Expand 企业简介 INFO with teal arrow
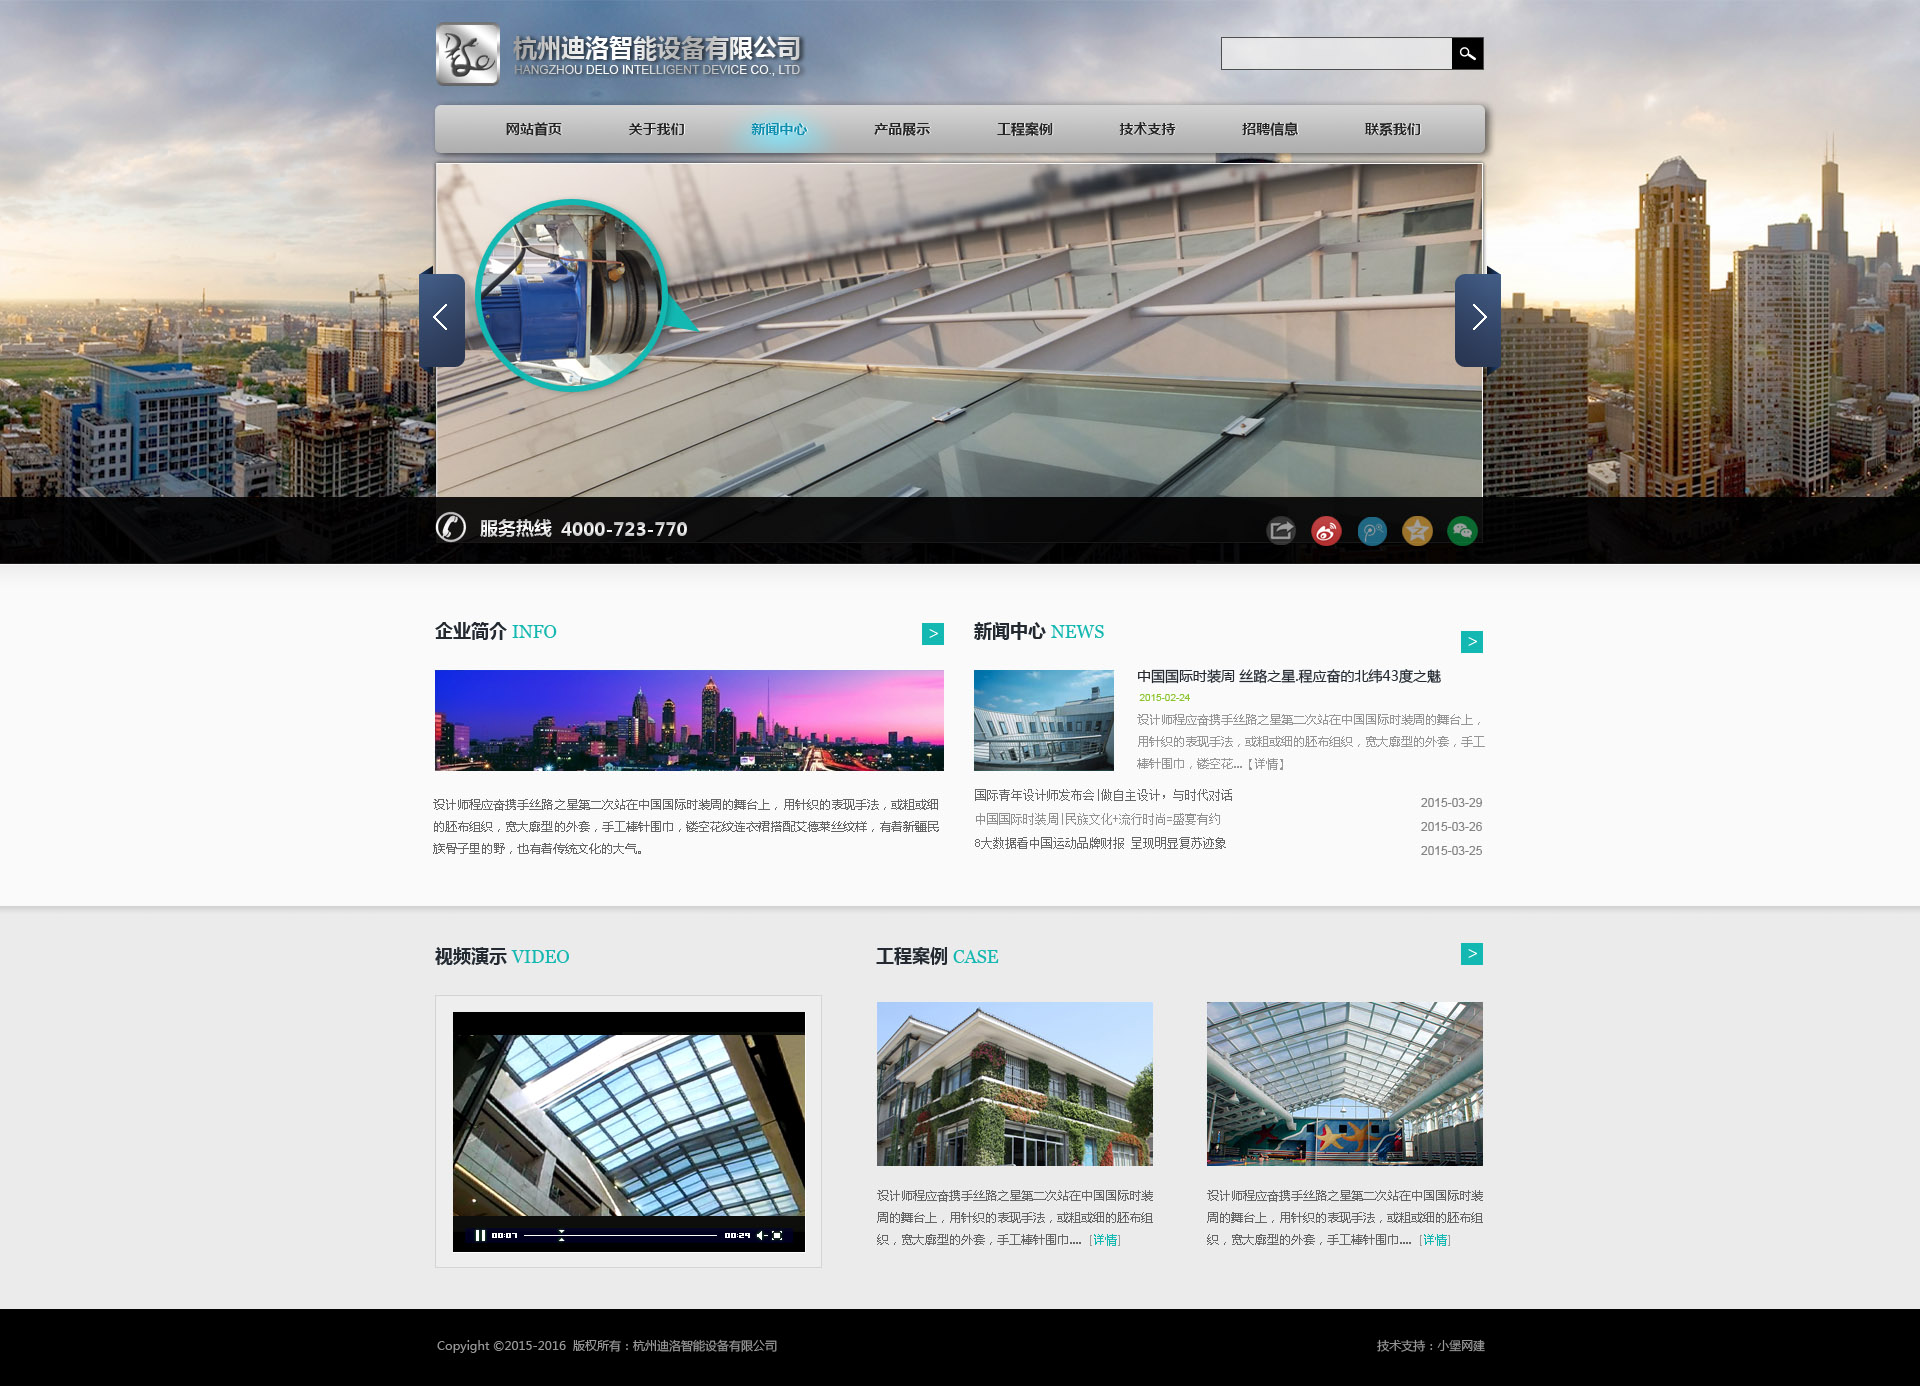Viewport: 1920px width, 1386px height. (932, 634)
